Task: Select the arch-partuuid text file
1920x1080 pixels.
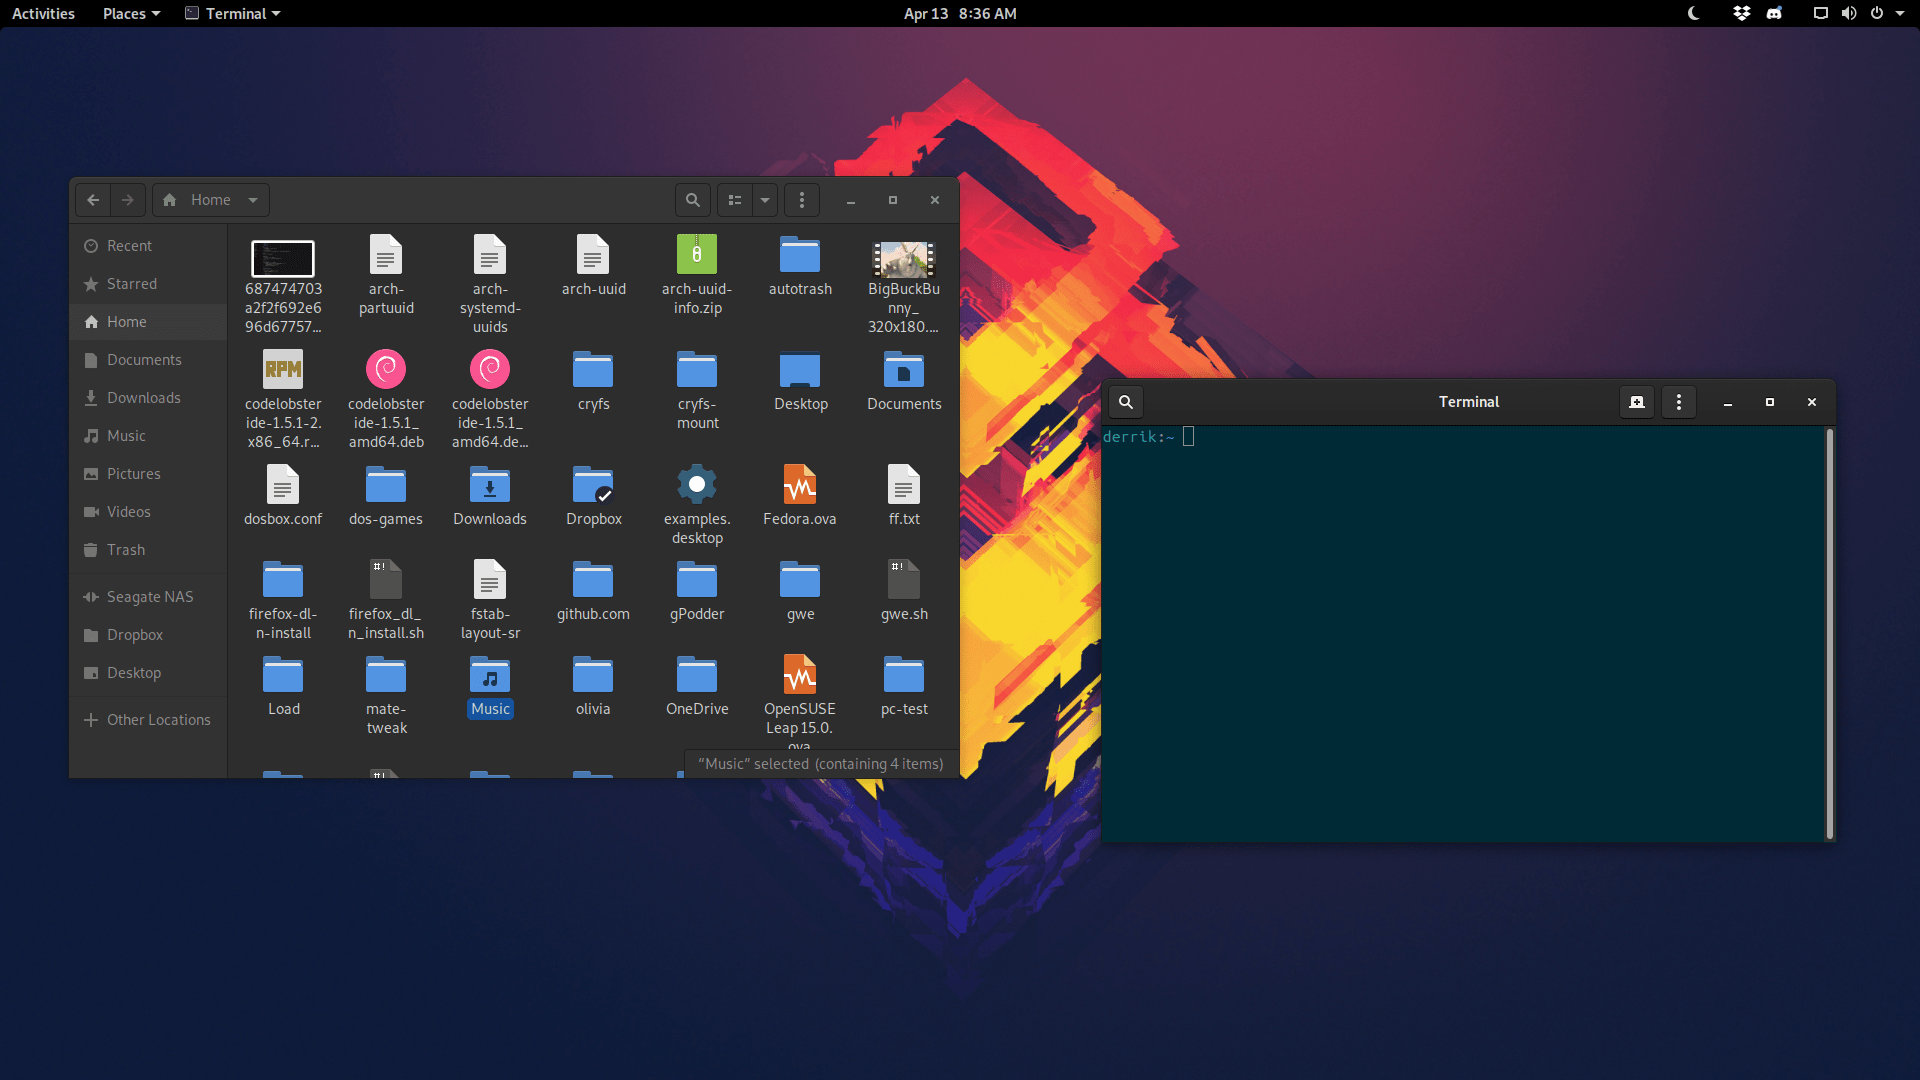Action: coord(386,255)
